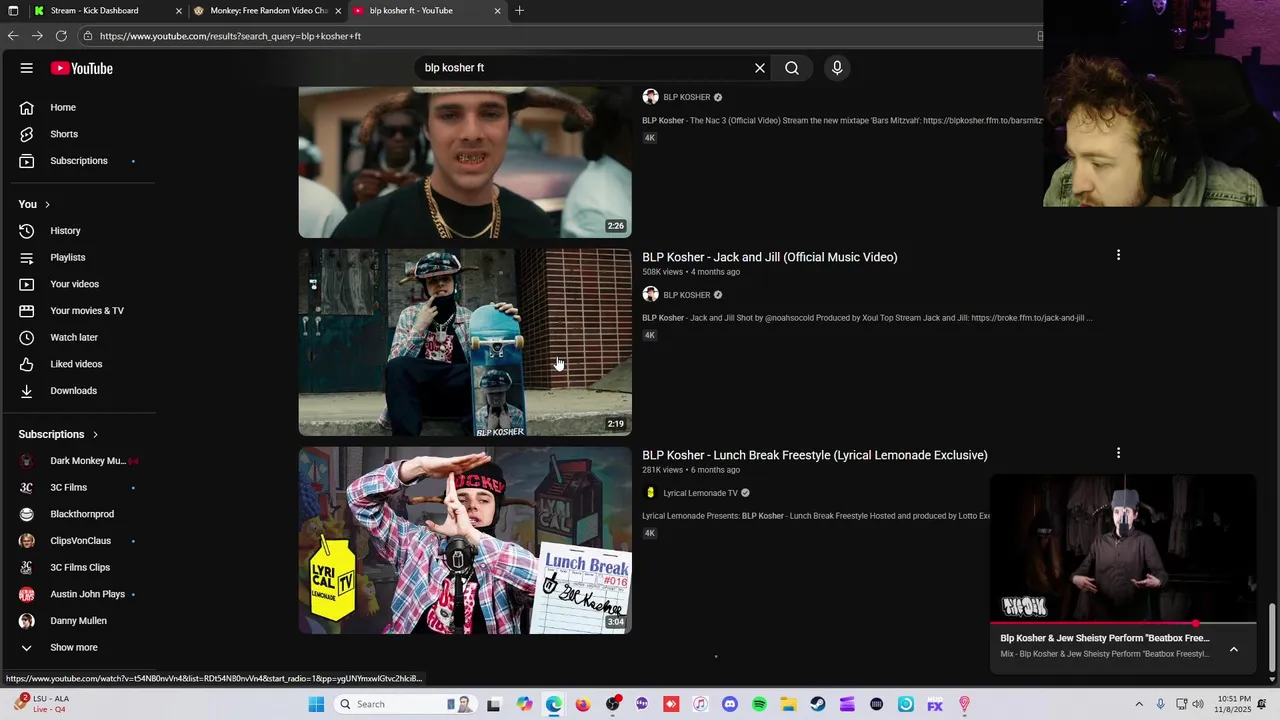
Task: Open a new browser tab
Action: (x=519, y=11)
